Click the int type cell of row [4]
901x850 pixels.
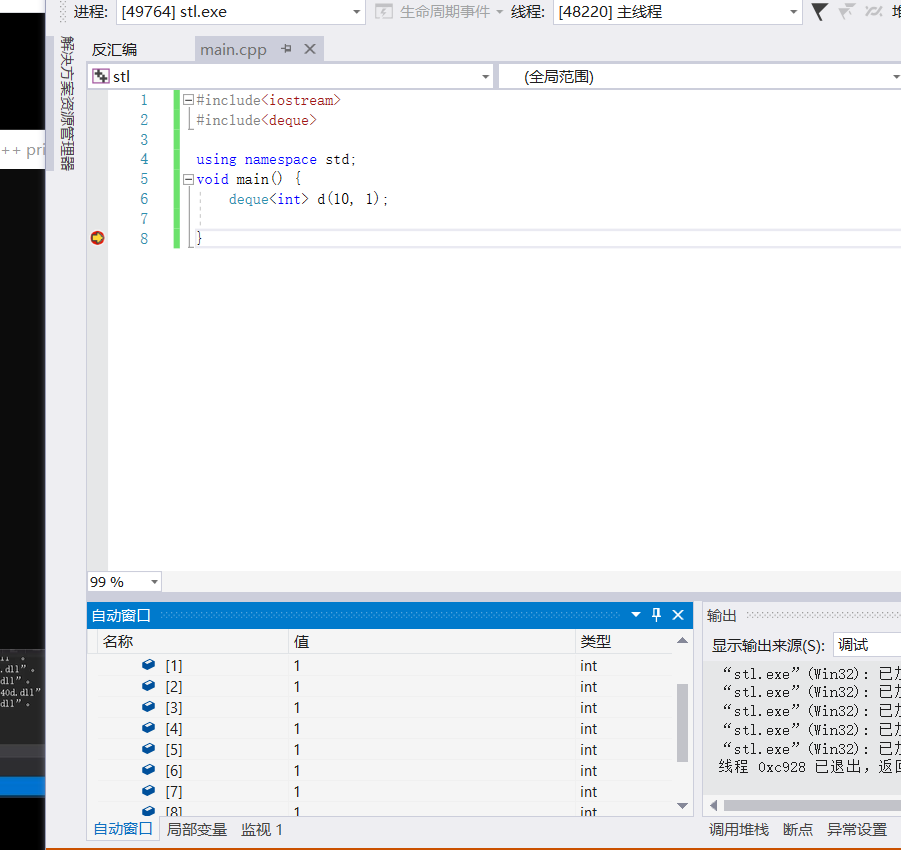coord(623,729)
